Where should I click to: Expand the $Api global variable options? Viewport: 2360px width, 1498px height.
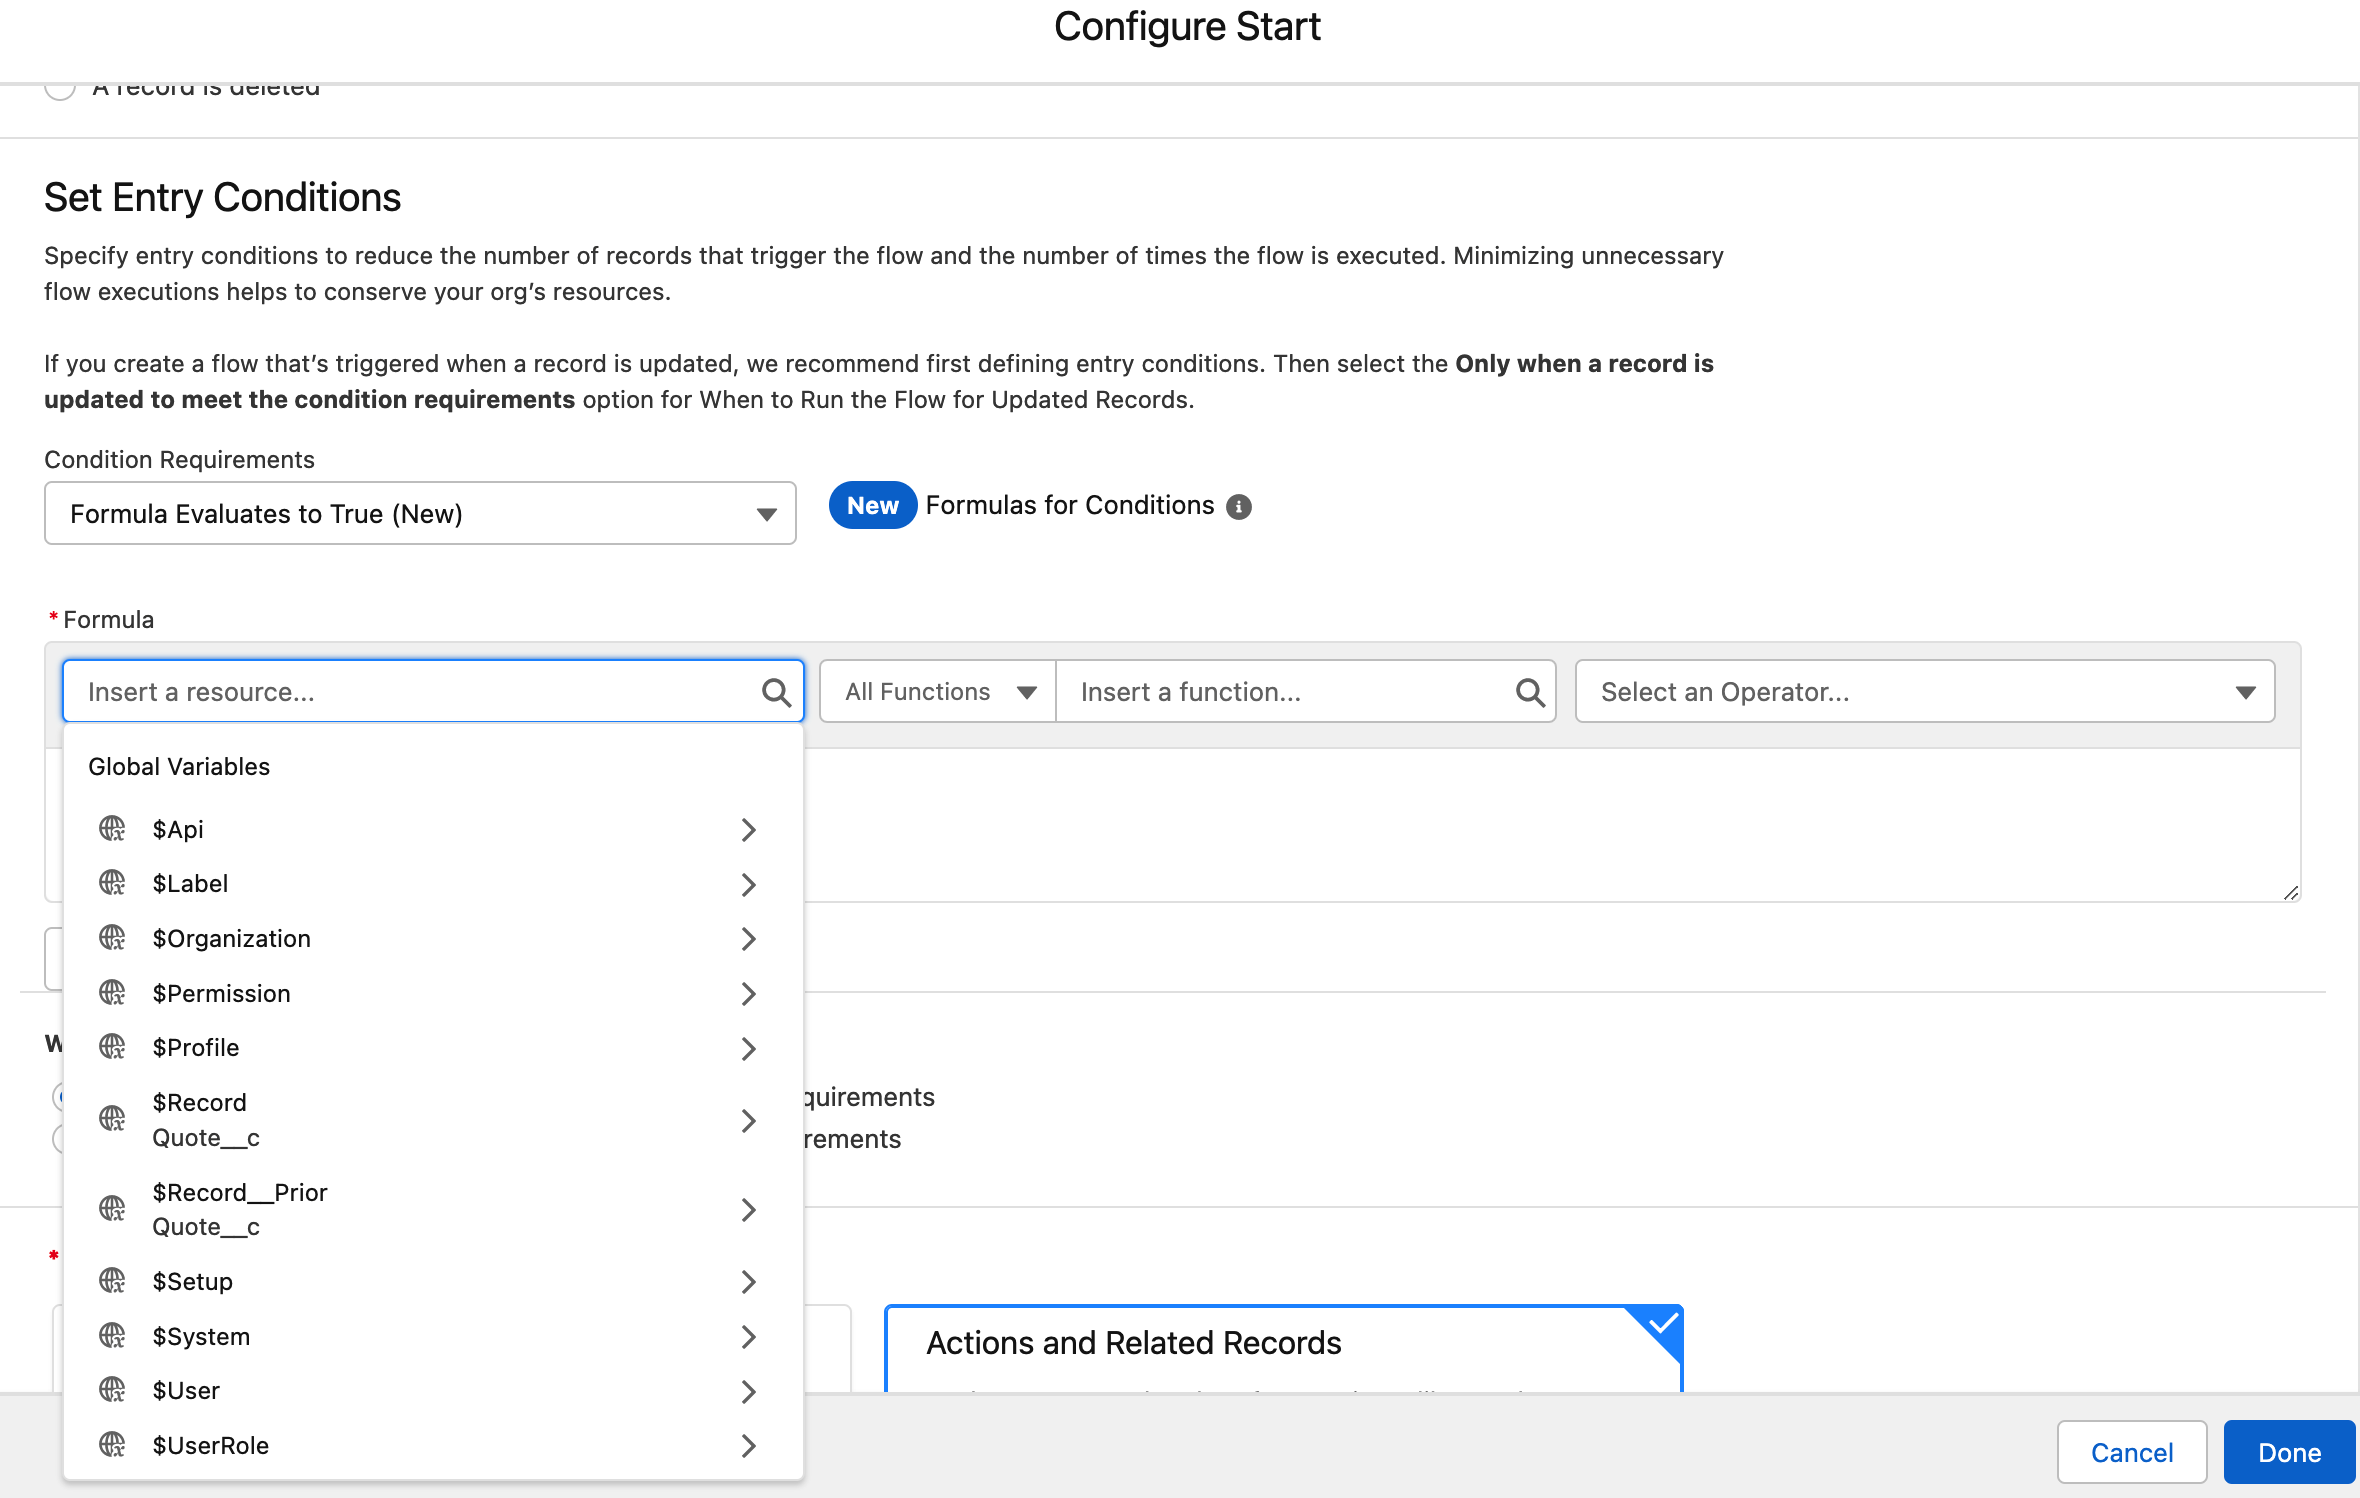pos(747,827)
